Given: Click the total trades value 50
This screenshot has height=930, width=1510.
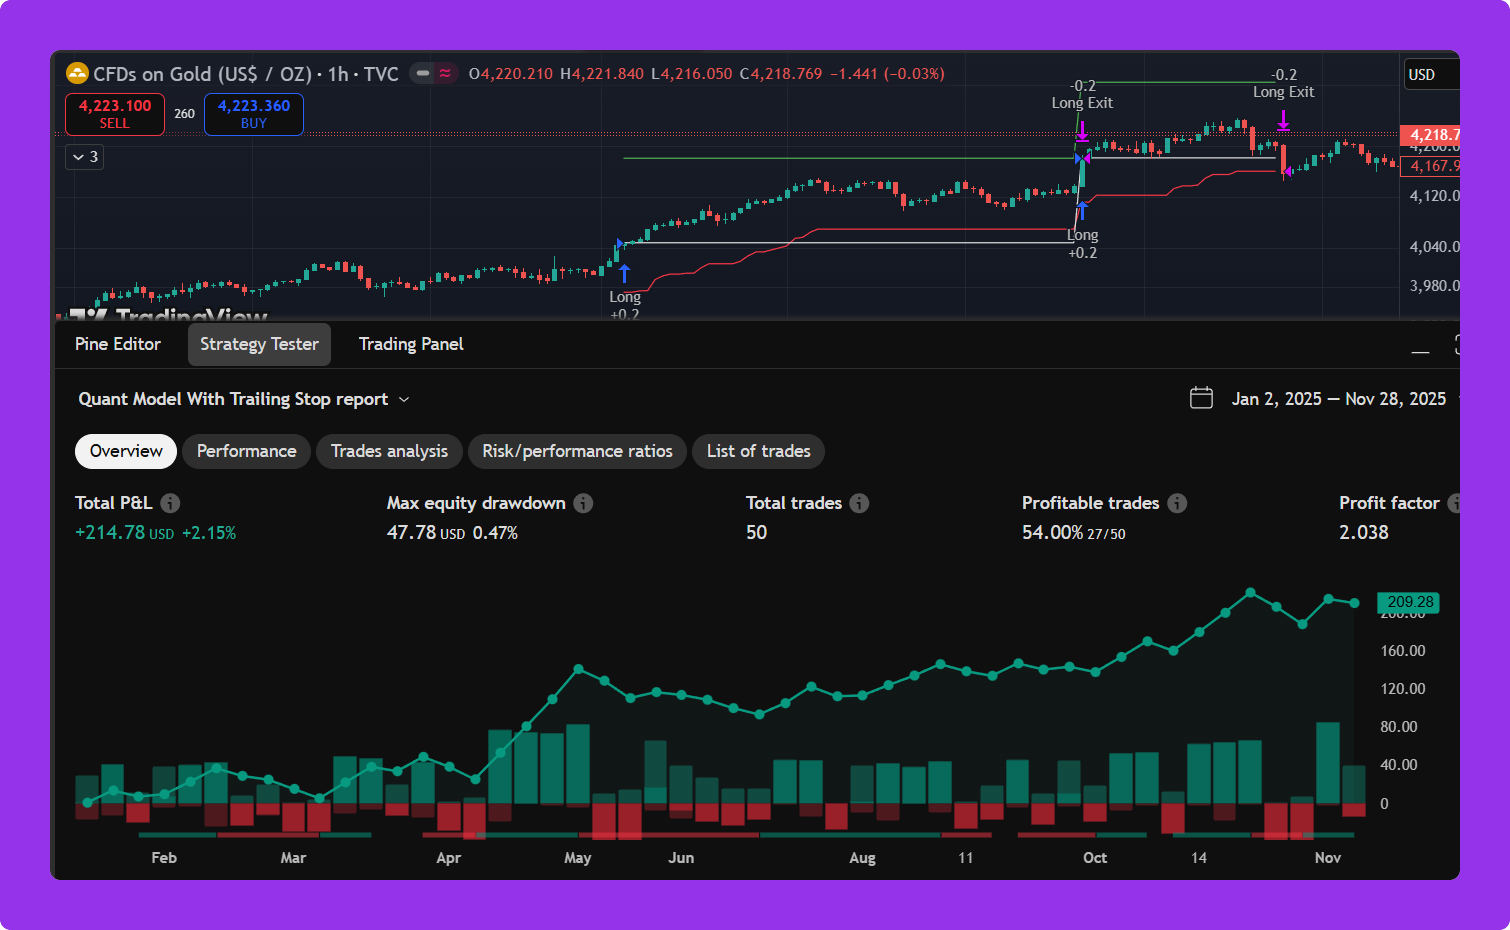Looking at the screenshot, I should tap(757, 533).
